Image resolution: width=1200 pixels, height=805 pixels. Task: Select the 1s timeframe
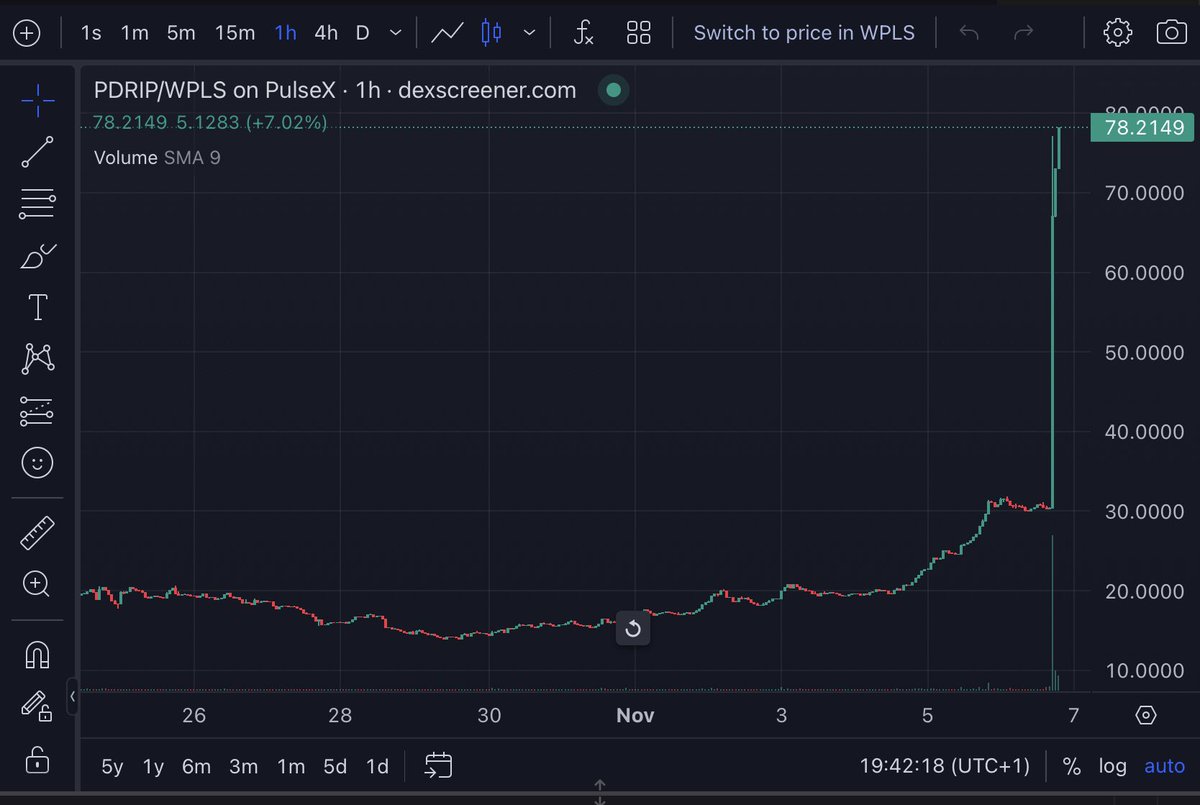(91, 33)
